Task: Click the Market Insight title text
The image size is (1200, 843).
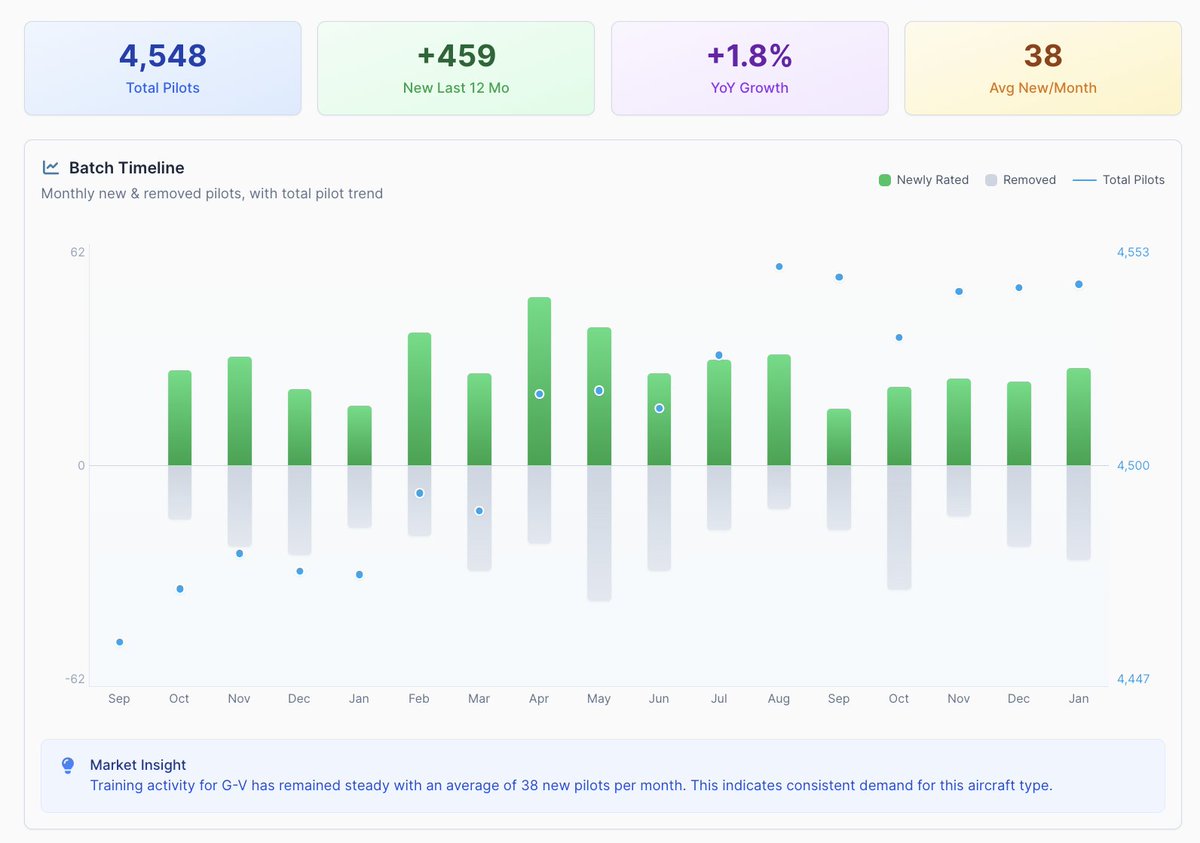Action: coord(138,765)
